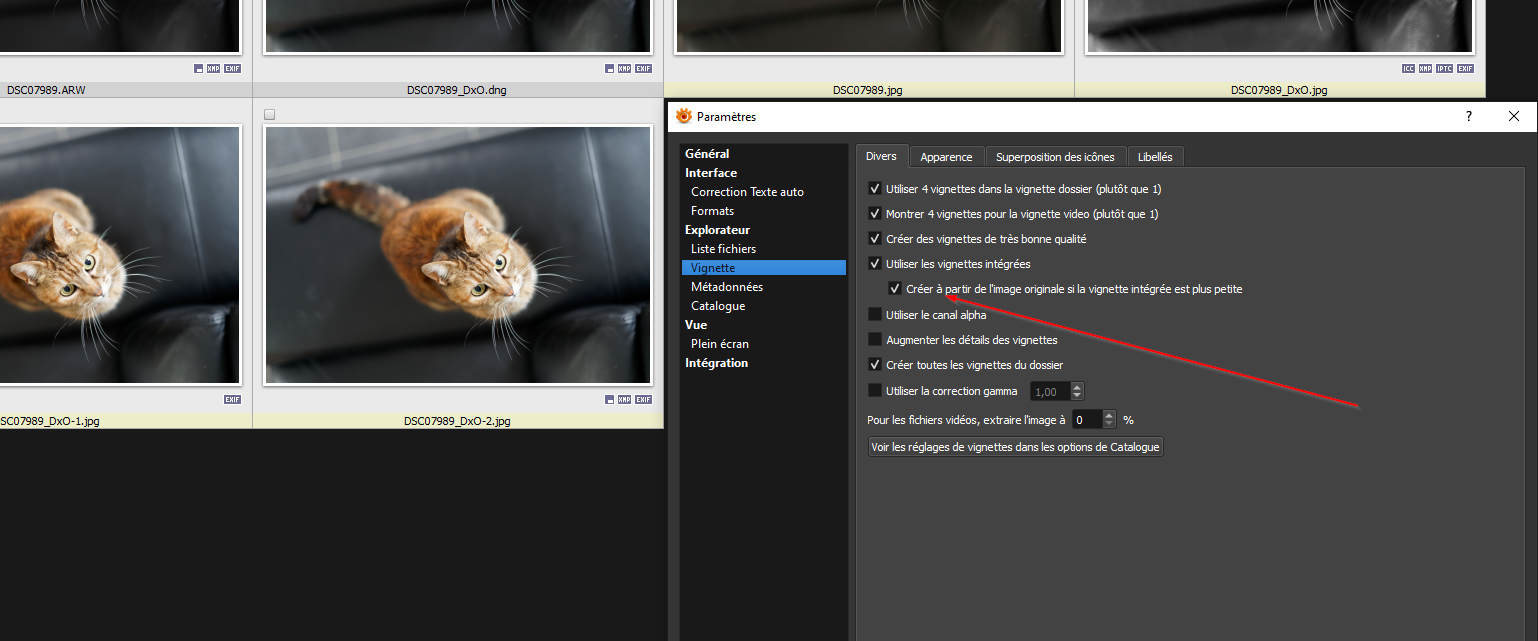The height and width of the screenshot is (641, 1538).
Task: Click the DSC07989_DxO.jpg file name label
Action: 1279,90
